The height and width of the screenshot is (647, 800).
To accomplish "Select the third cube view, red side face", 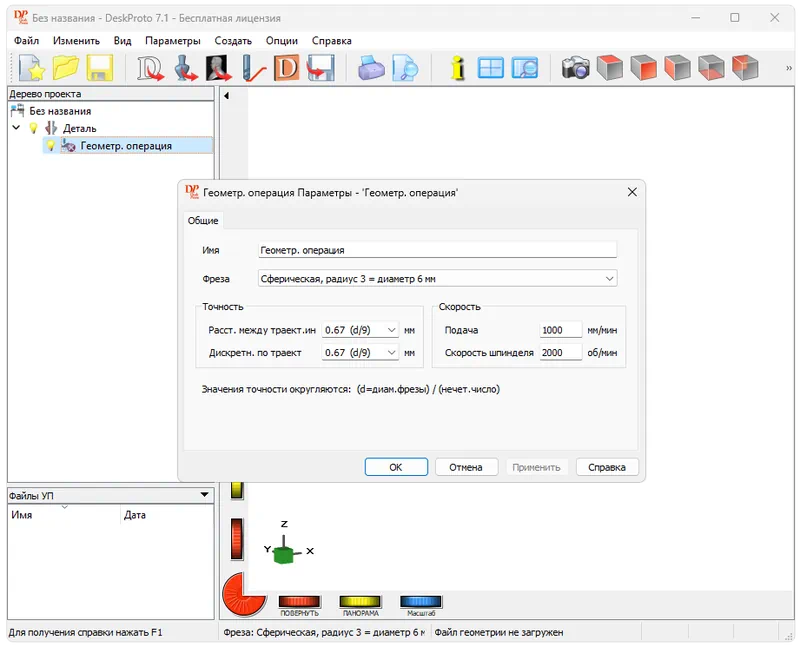I will click(x=678, y=68).
